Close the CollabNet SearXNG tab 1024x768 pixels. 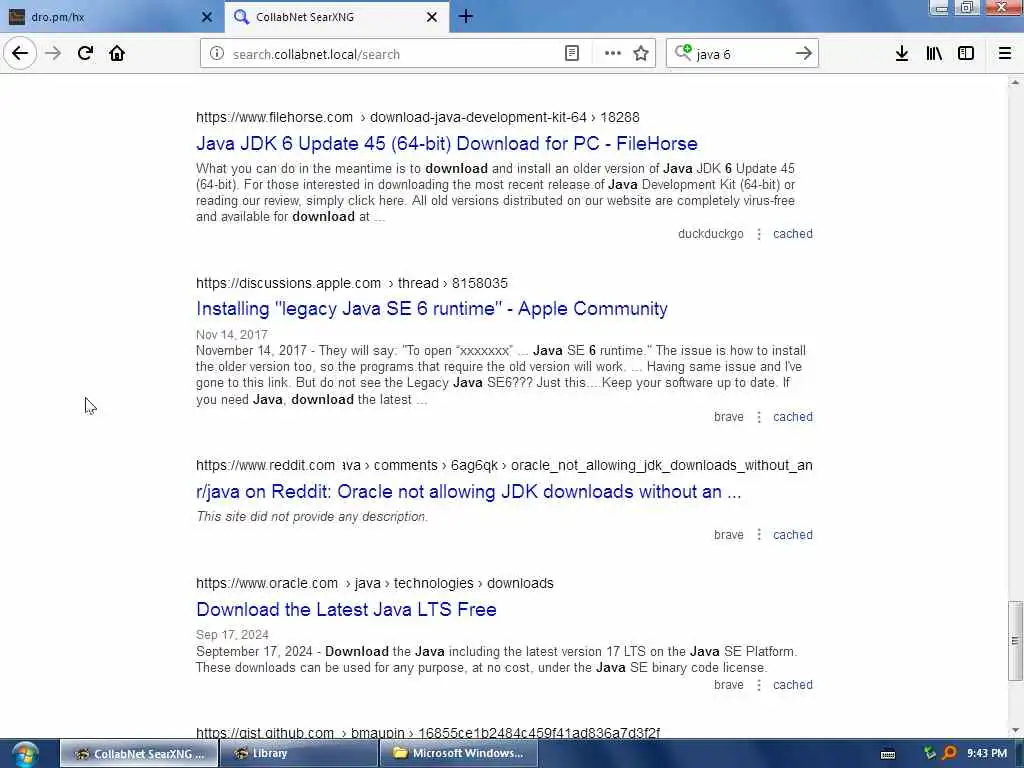[x=432, y=17]
